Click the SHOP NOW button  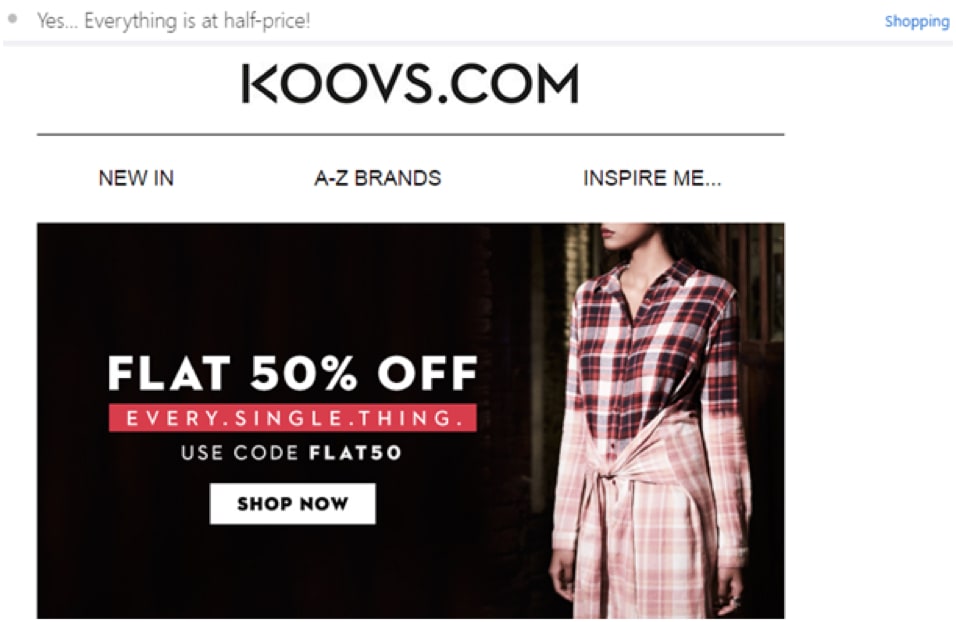coord(293,504)
